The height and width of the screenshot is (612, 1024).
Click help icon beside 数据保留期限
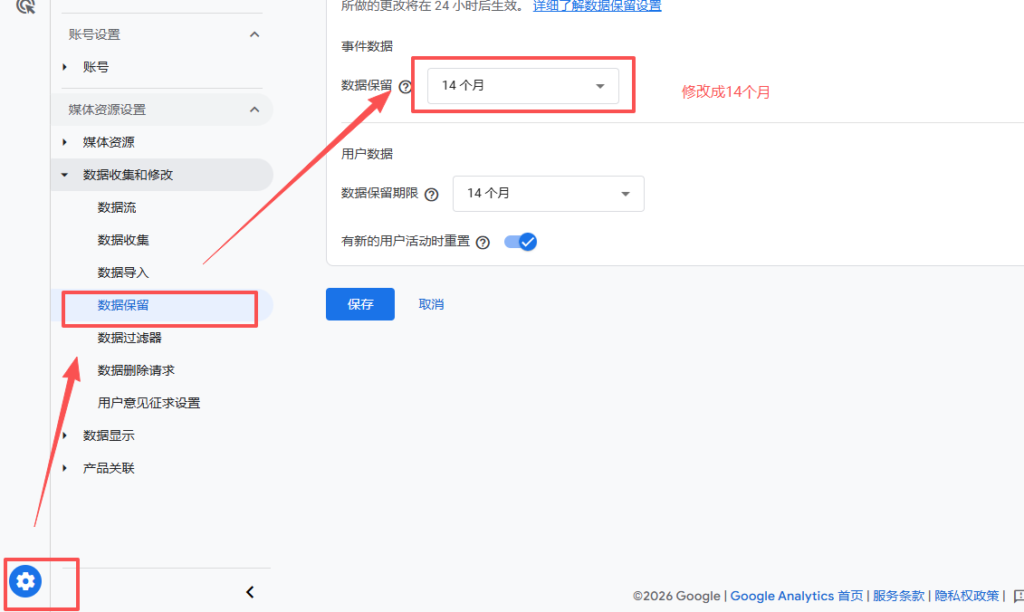click(431, 194)
